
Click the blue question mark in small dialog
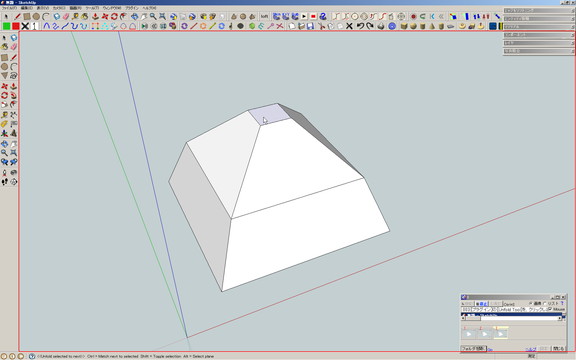pos(562,303)
